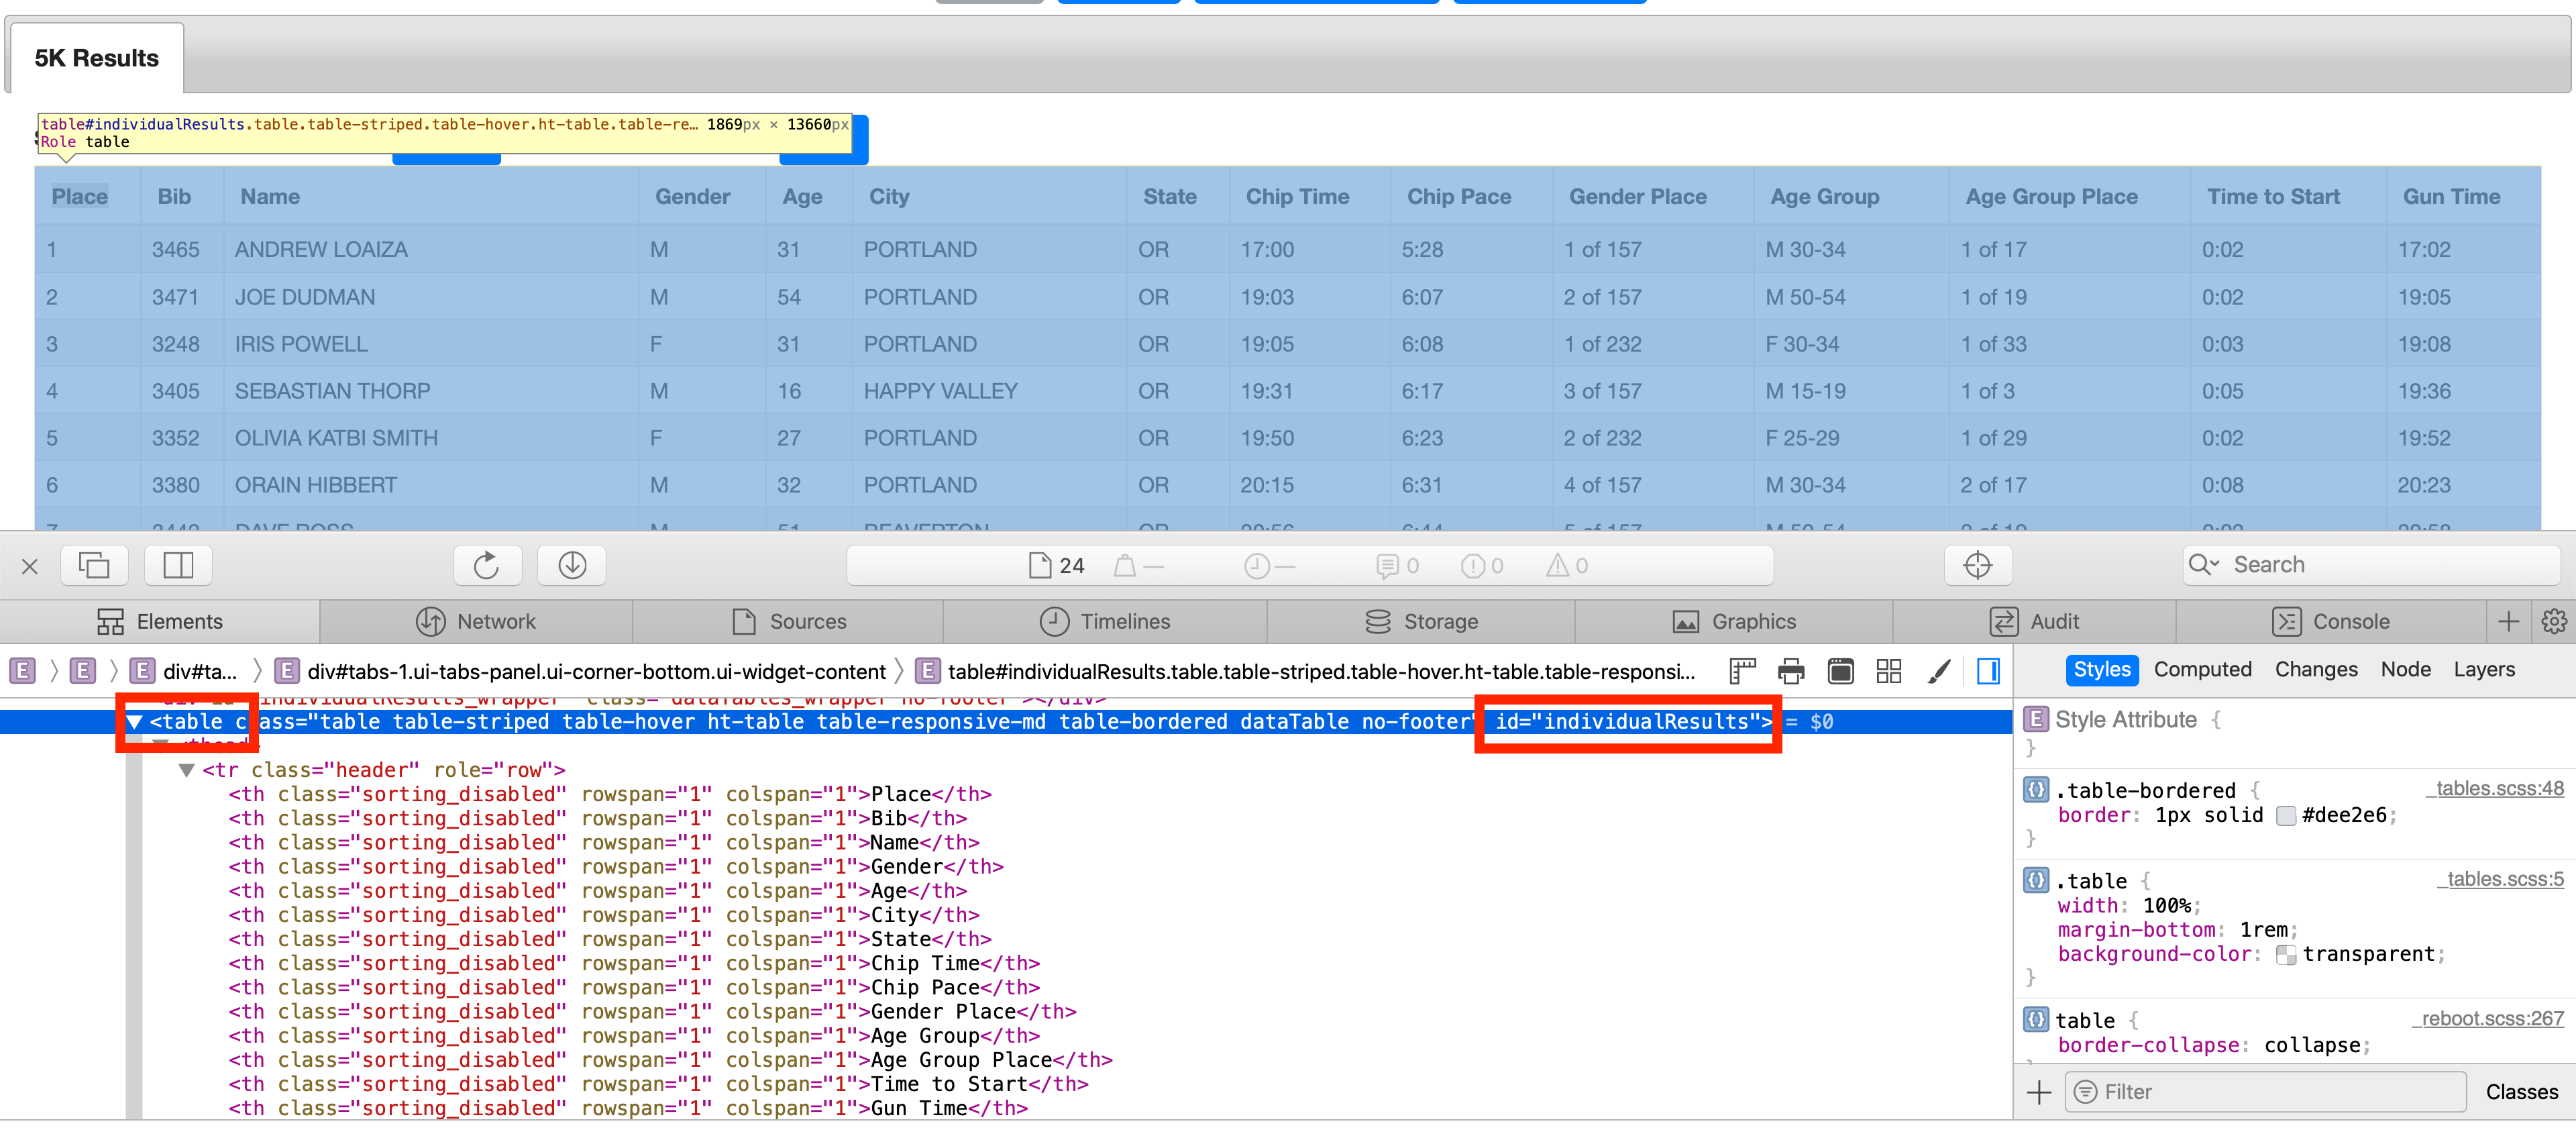Toggle the details sidebar panel button
2576x1138 pixels.
click(x=1988, y=671)
